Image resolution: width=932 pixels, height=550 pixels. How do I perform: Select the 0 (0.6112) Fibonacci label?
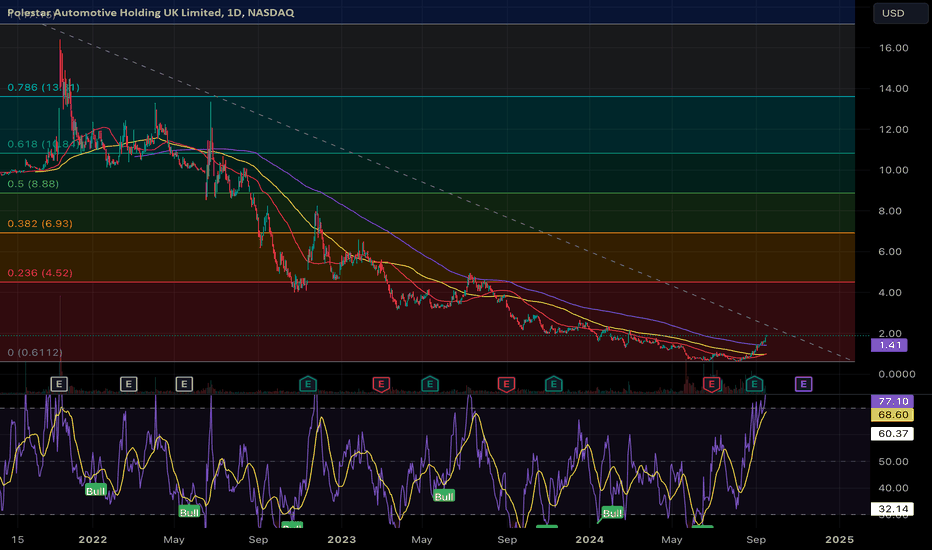click(x=35, y=353)
